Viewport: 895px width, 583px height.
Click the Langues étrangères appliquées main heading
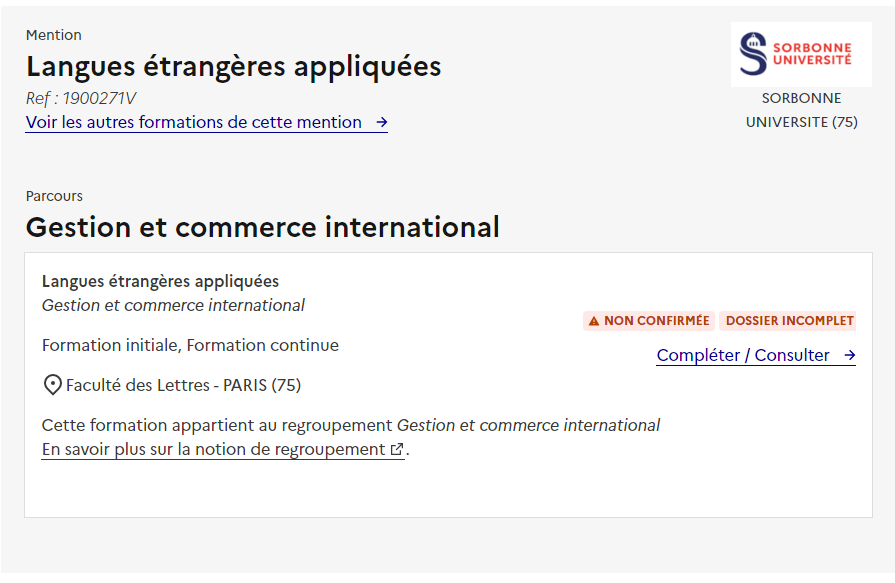pyautogui.click(x=233, y=66)
